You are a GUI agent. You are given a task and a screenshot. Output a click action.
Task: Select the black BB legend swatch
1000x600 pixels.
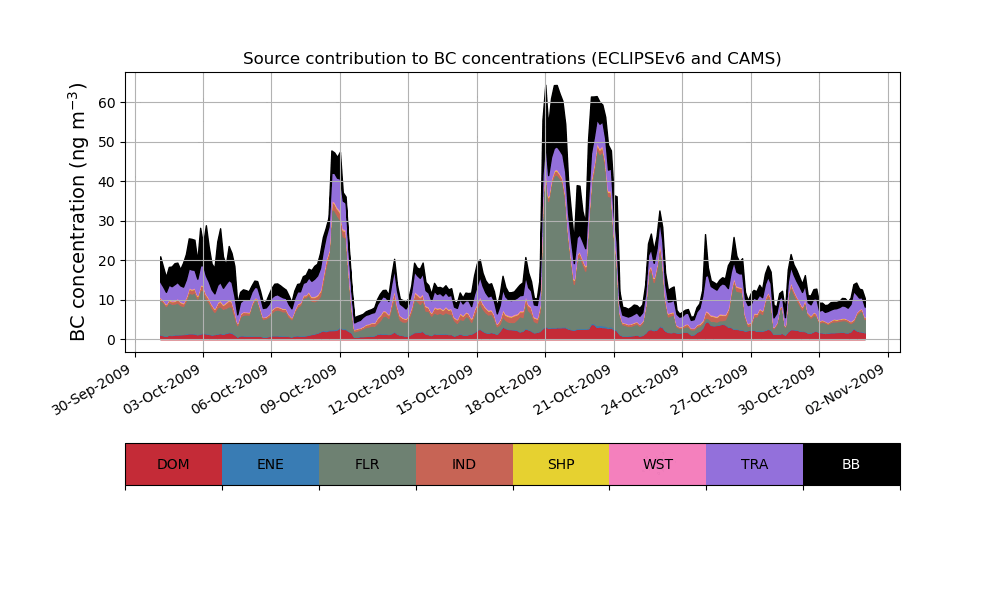[x=851, y=464]
